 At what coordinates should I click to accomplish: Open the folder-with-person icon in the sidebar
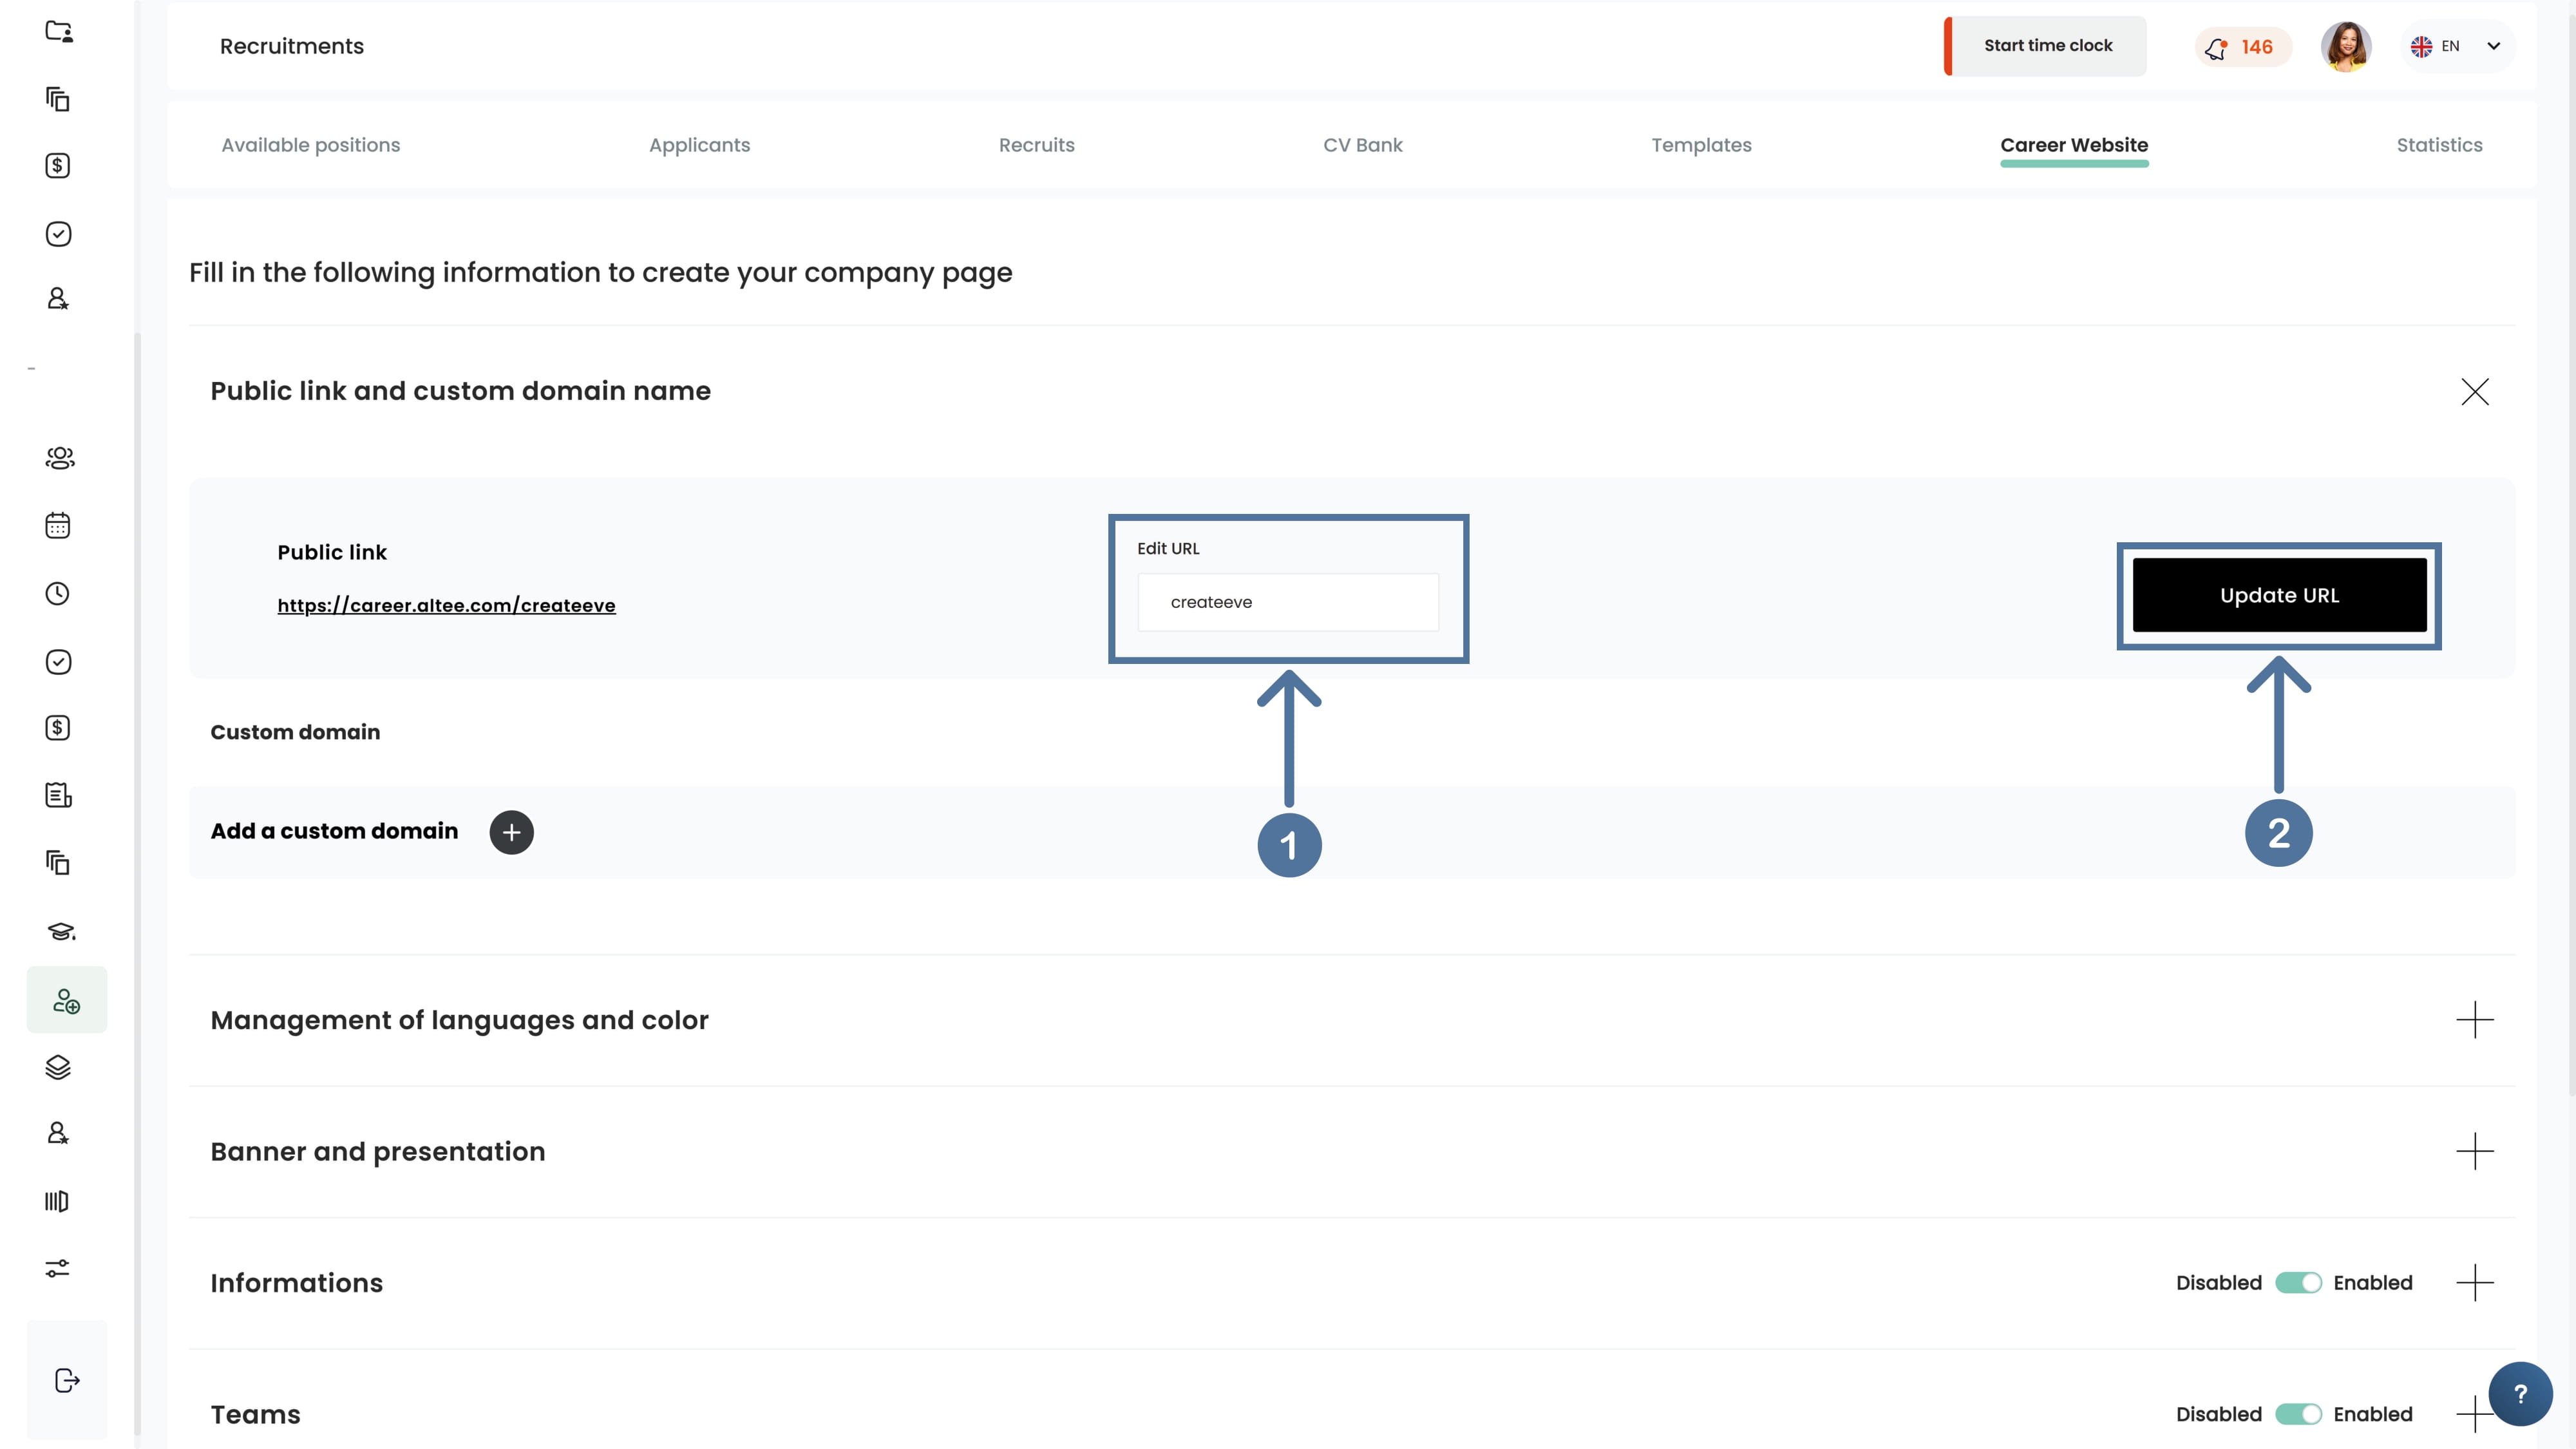59,31
